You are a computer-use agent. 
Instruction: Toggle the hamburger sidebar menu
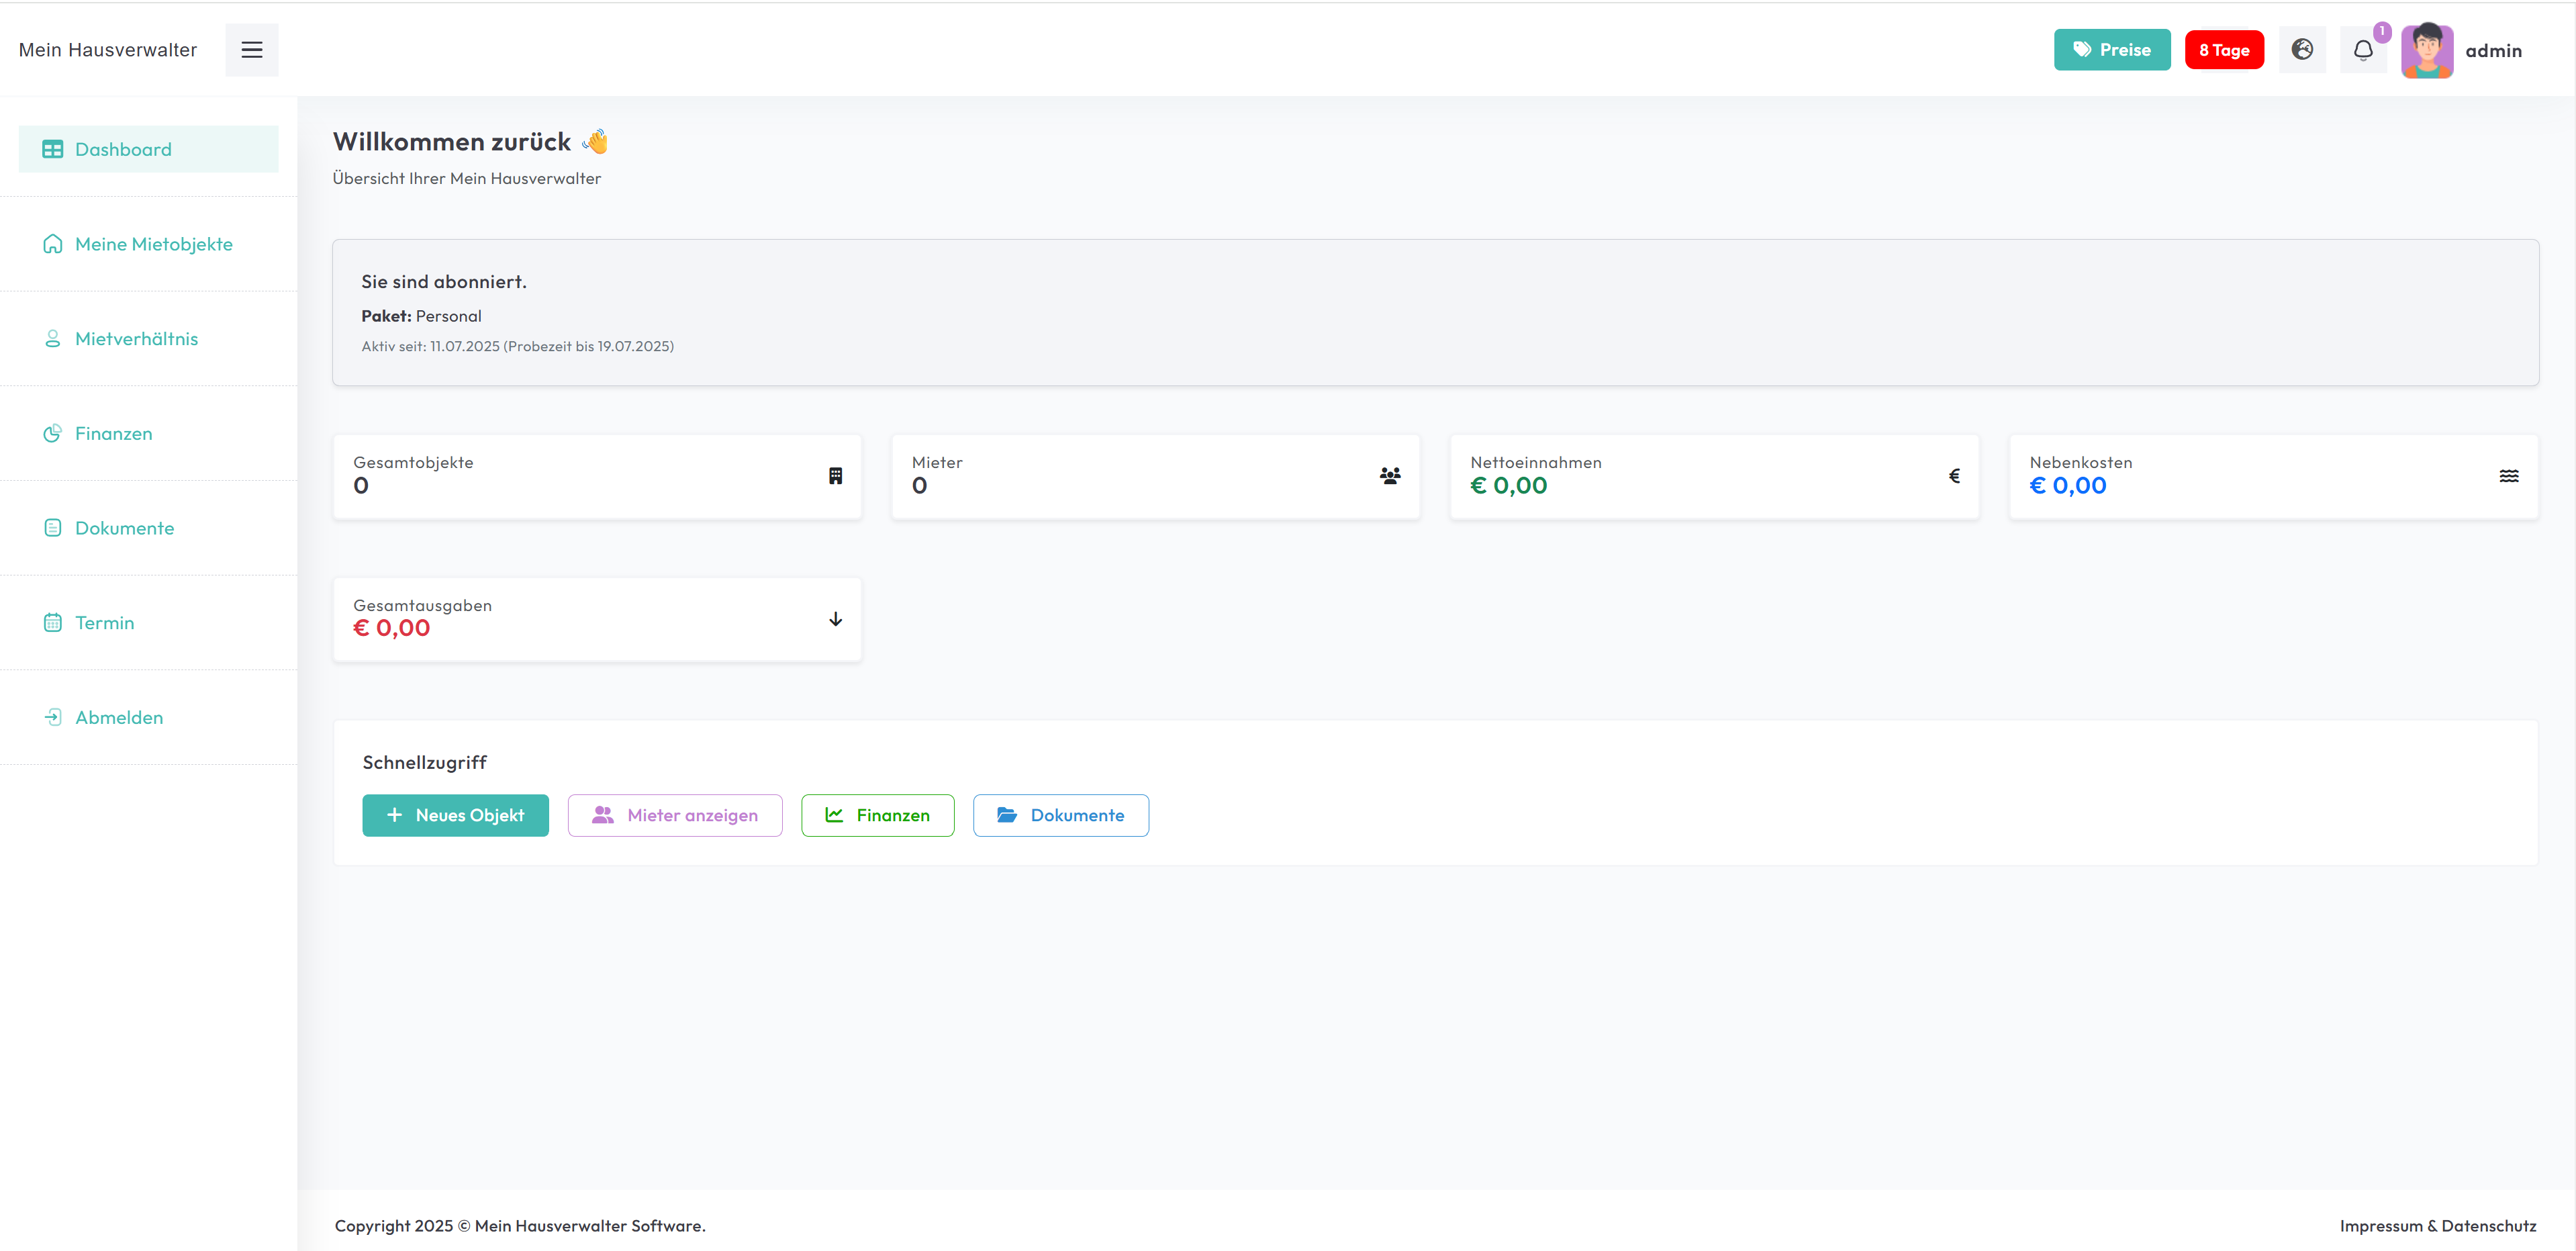click(x=251, y=50)
